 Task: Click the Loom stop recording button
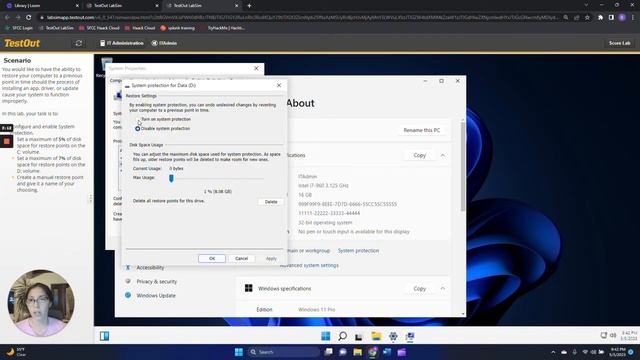pyautogui.click(x=7, y=142)
